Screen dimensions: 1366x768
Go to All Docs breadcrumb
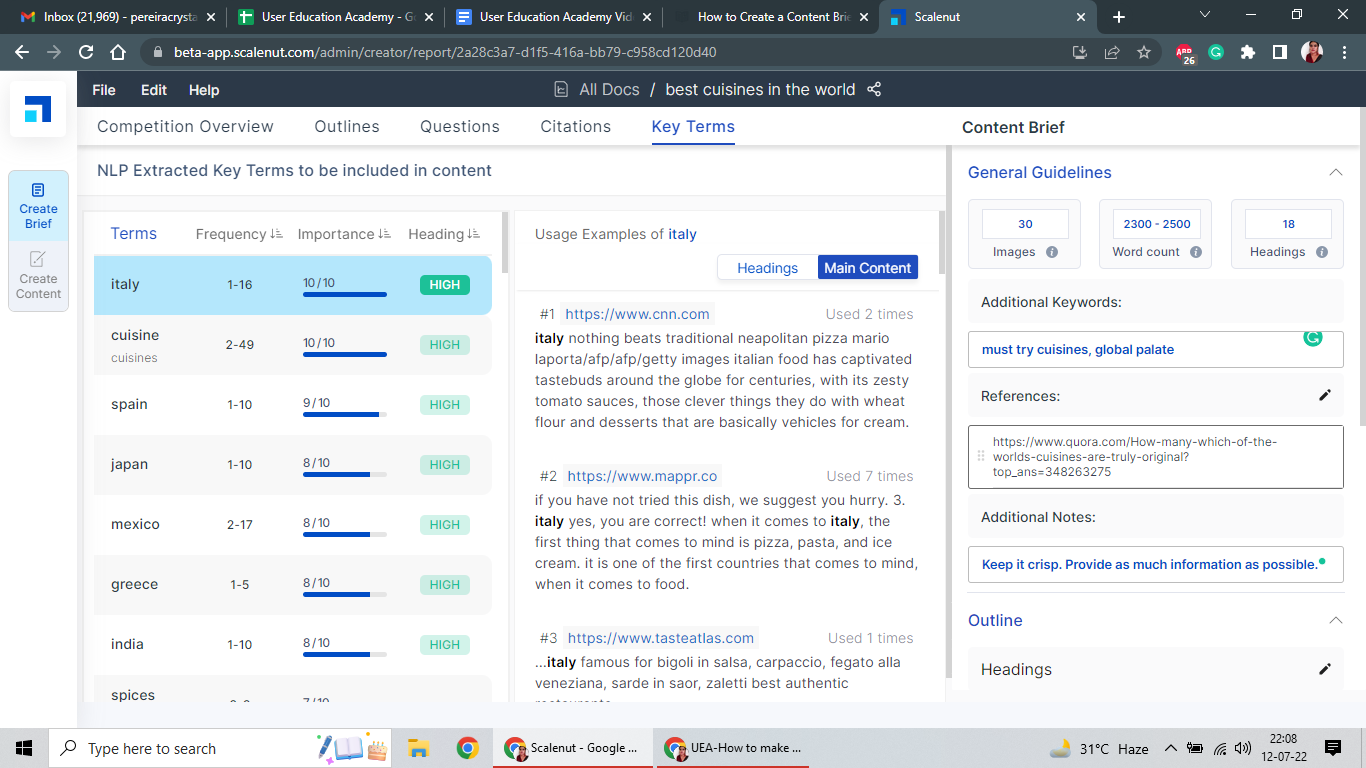[609, 90]
